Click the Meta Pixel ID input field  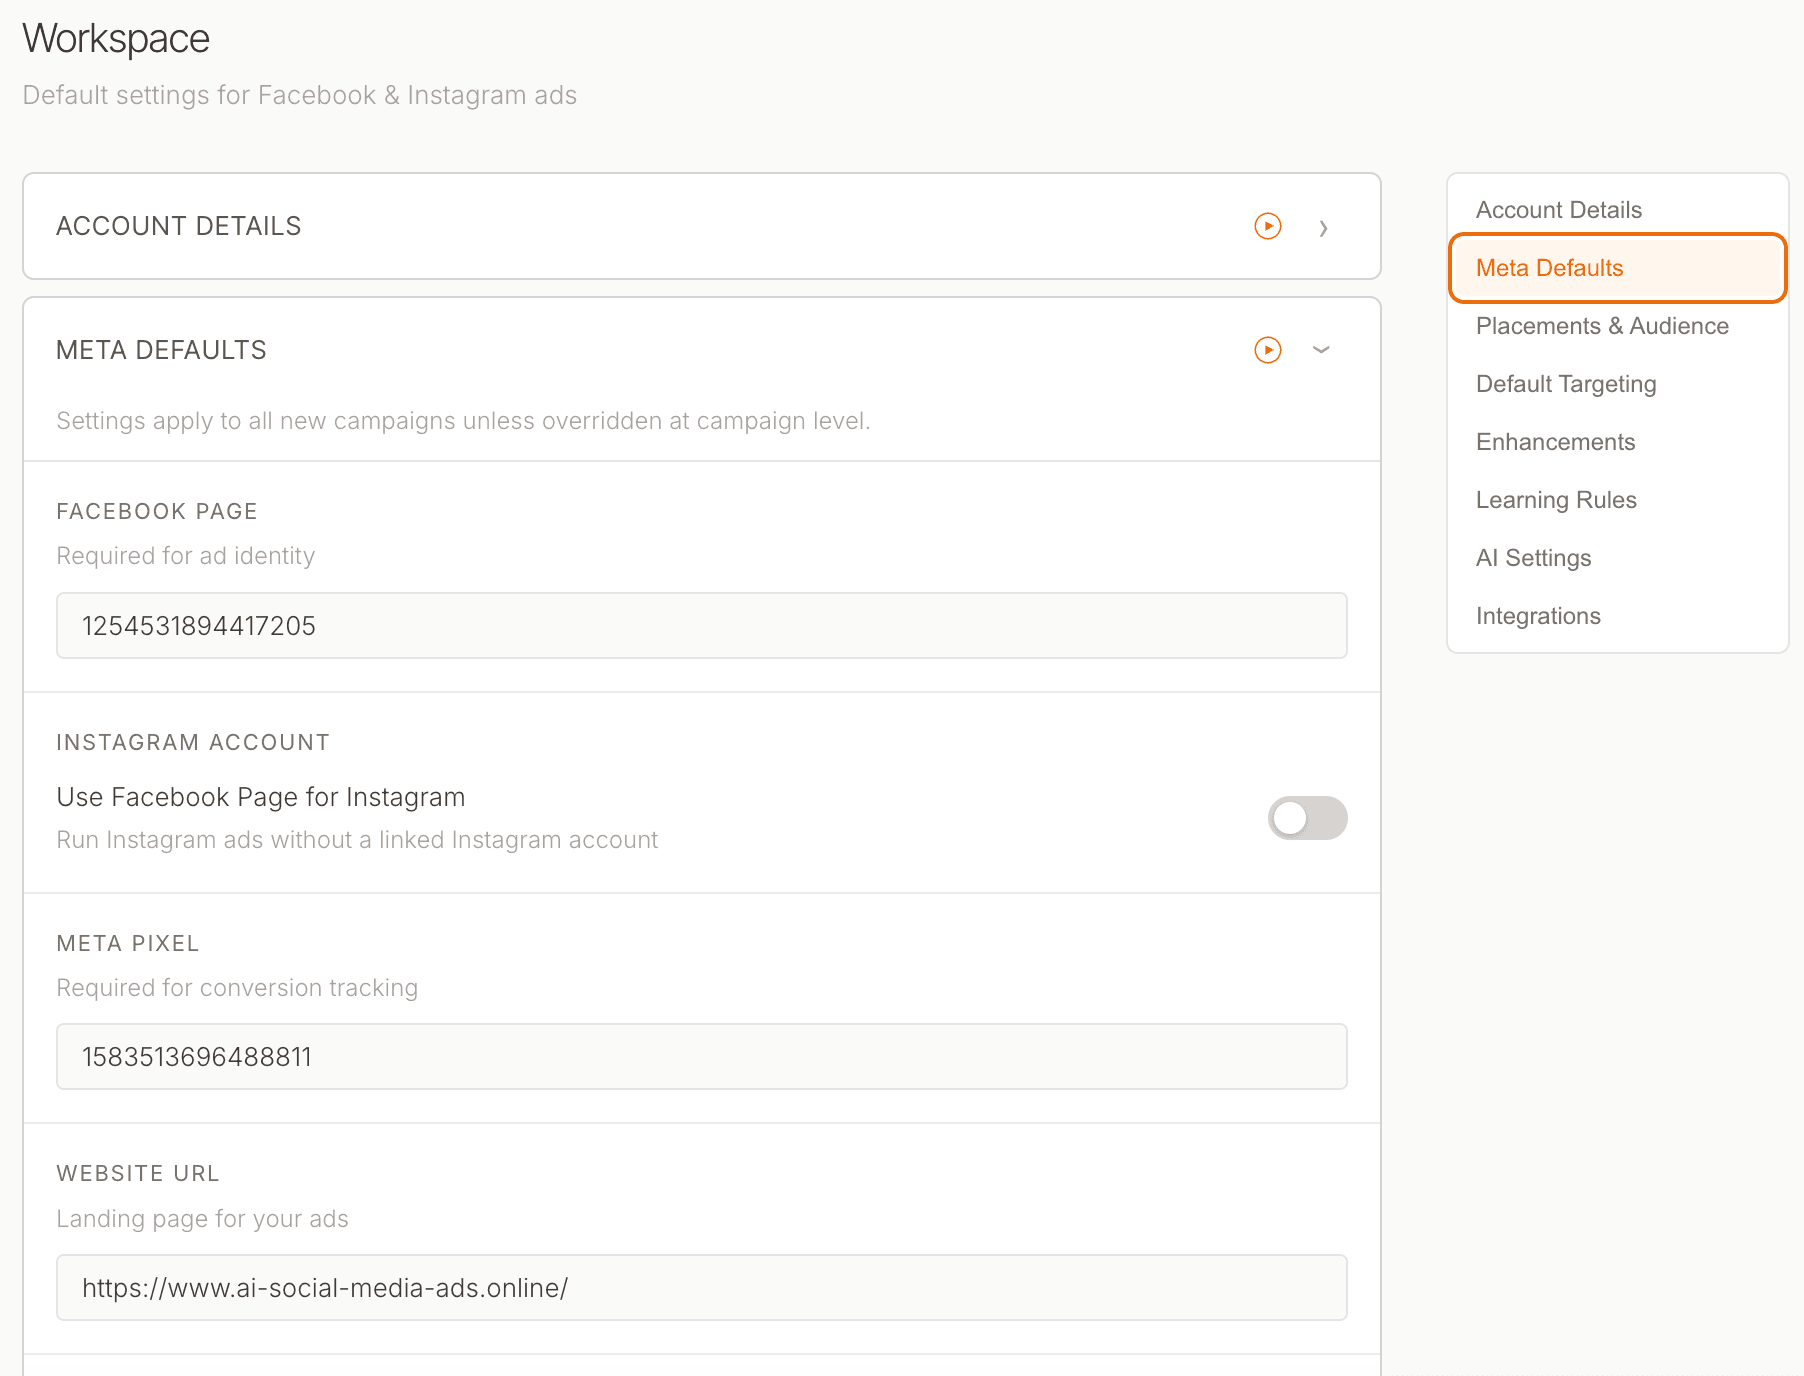pyautogui.click(x=702, y=1057)
